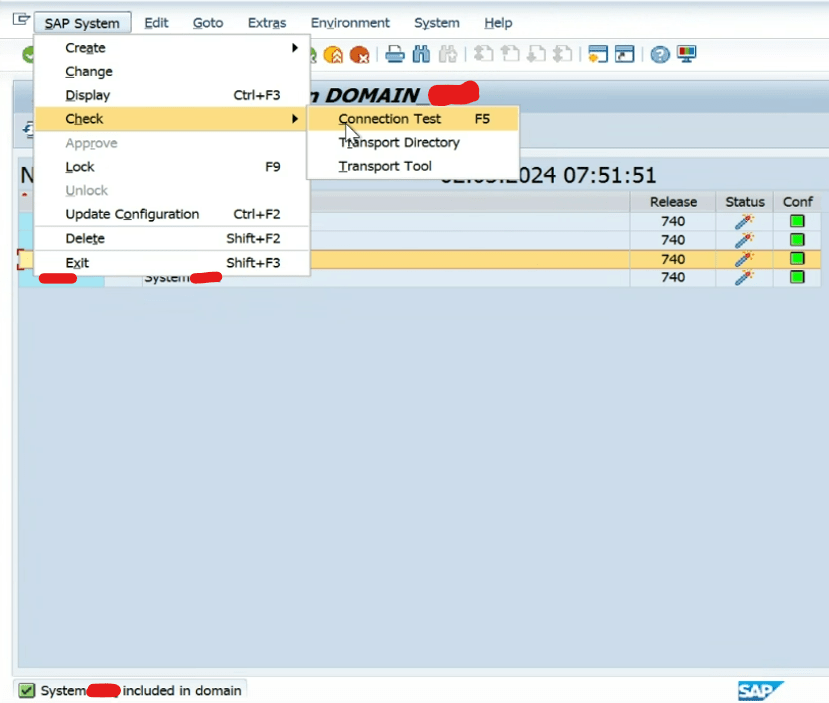829x703 pixels.
Task: Click the Last Page icon
Action: (x=563, y=54)
